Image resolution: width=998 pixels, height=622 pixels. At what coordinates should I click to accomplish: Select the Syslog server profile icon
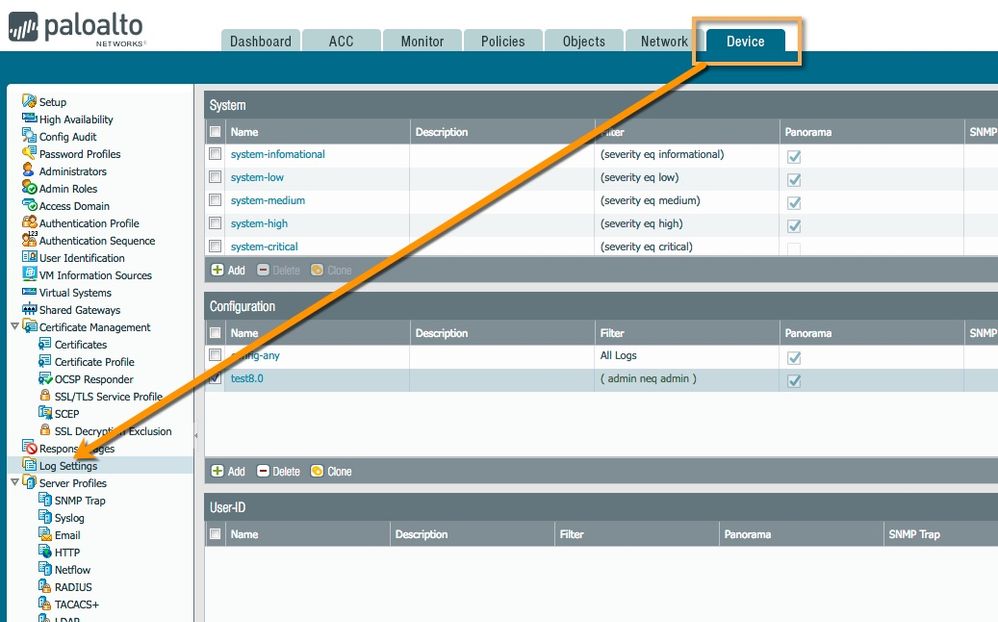point(45,518)
